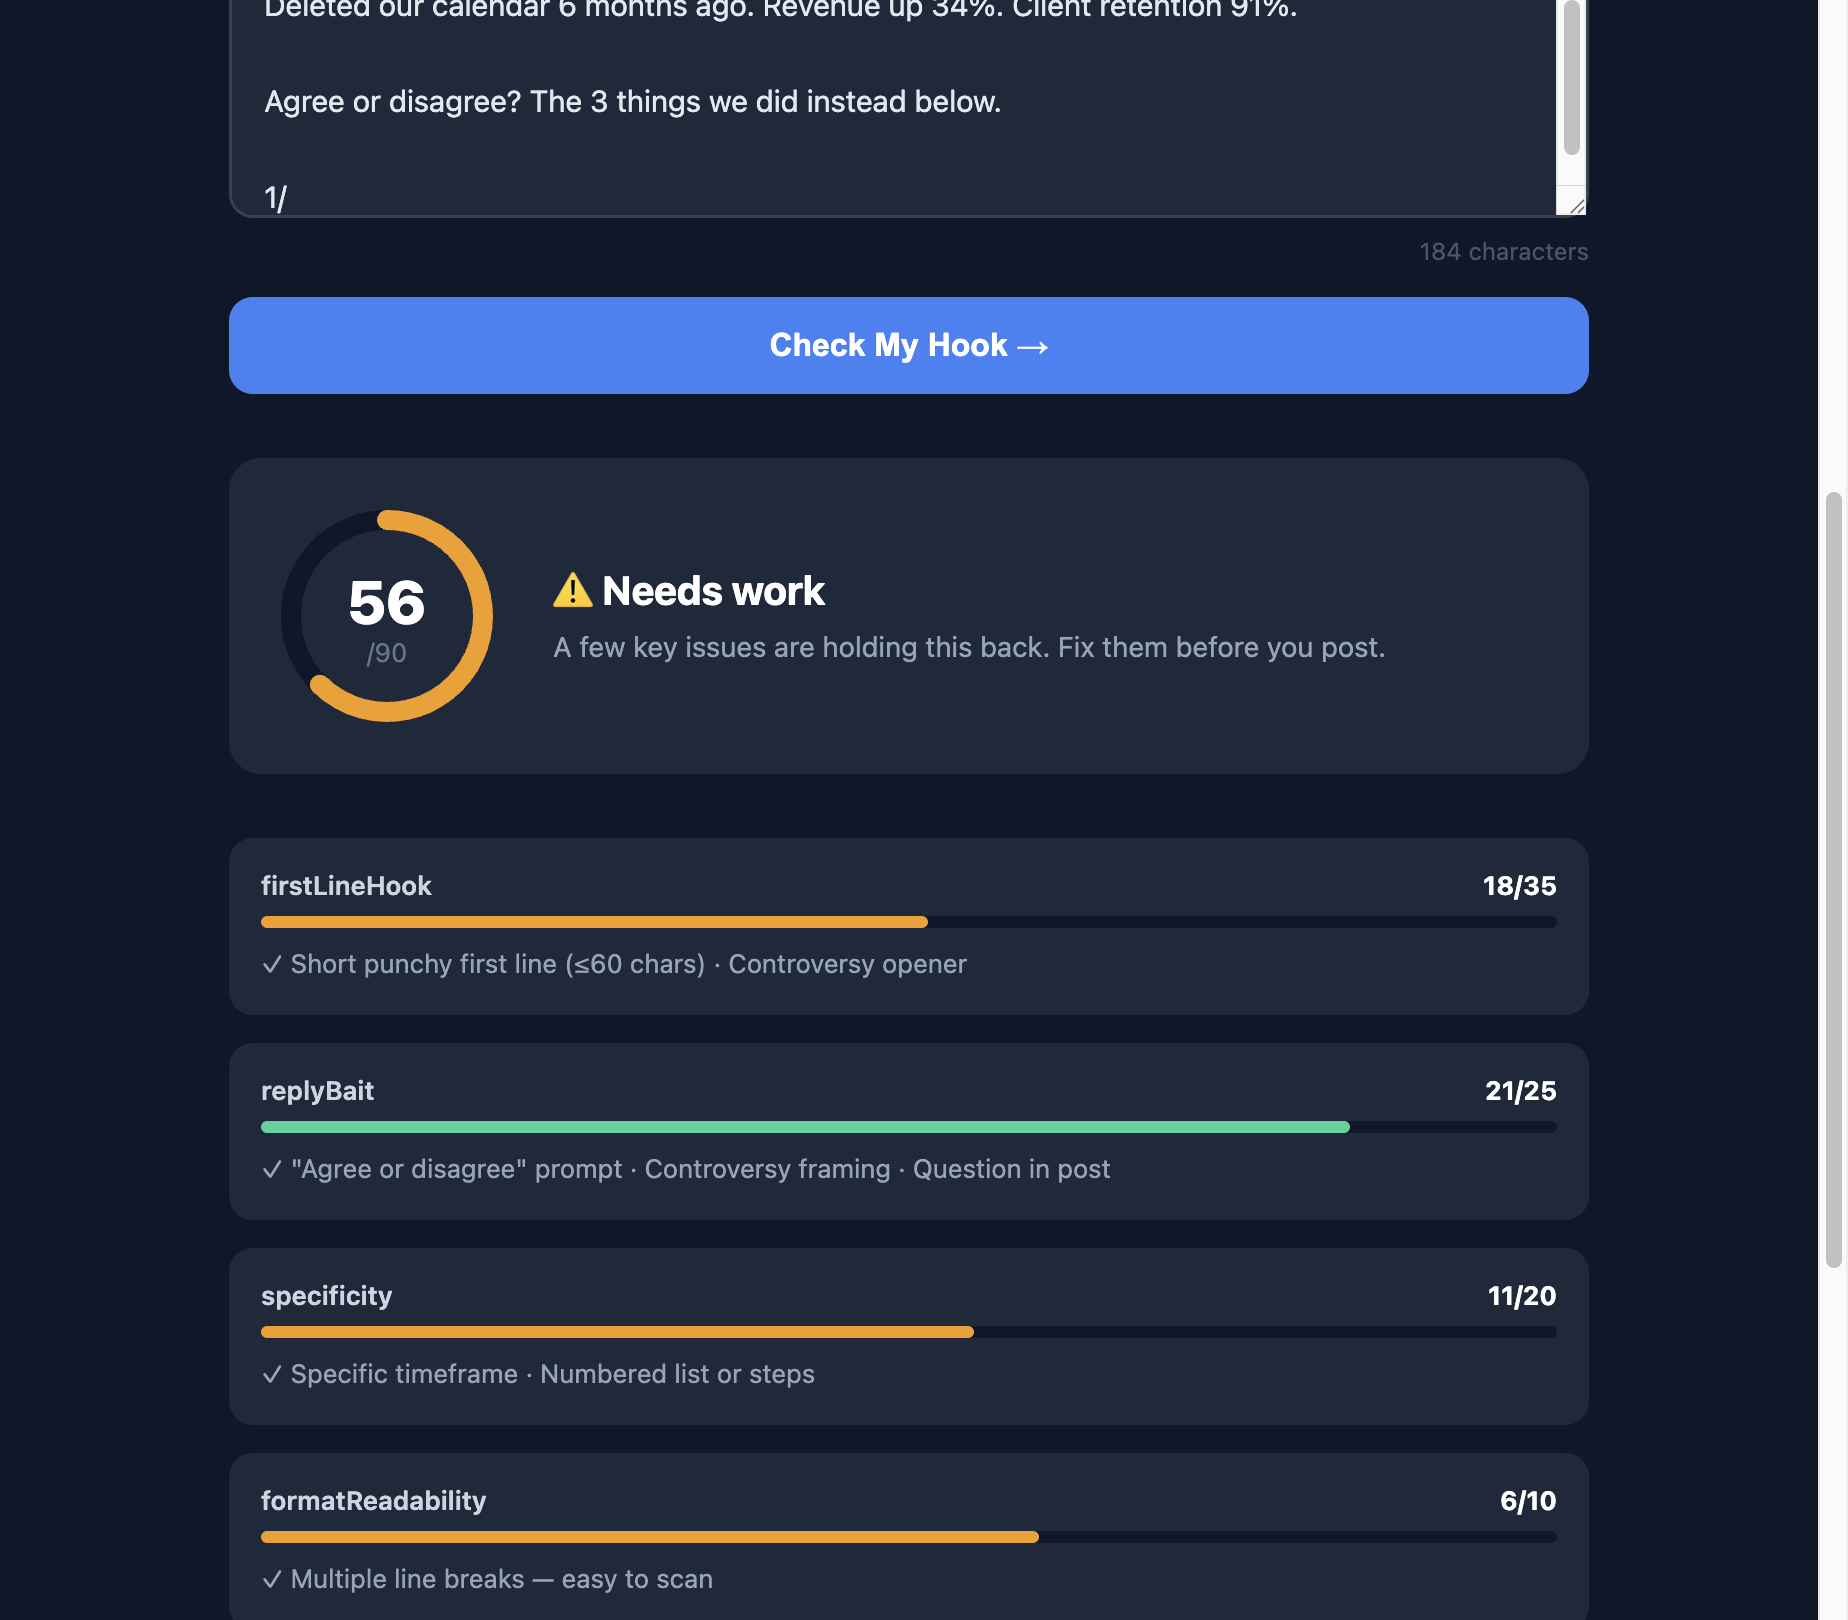Click the firstLineHook orange progress bar

(x=594, y=922)
